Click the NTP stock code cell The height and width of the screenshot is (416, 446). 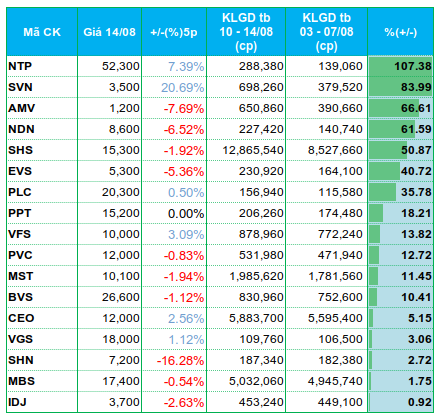click(42, 66)
